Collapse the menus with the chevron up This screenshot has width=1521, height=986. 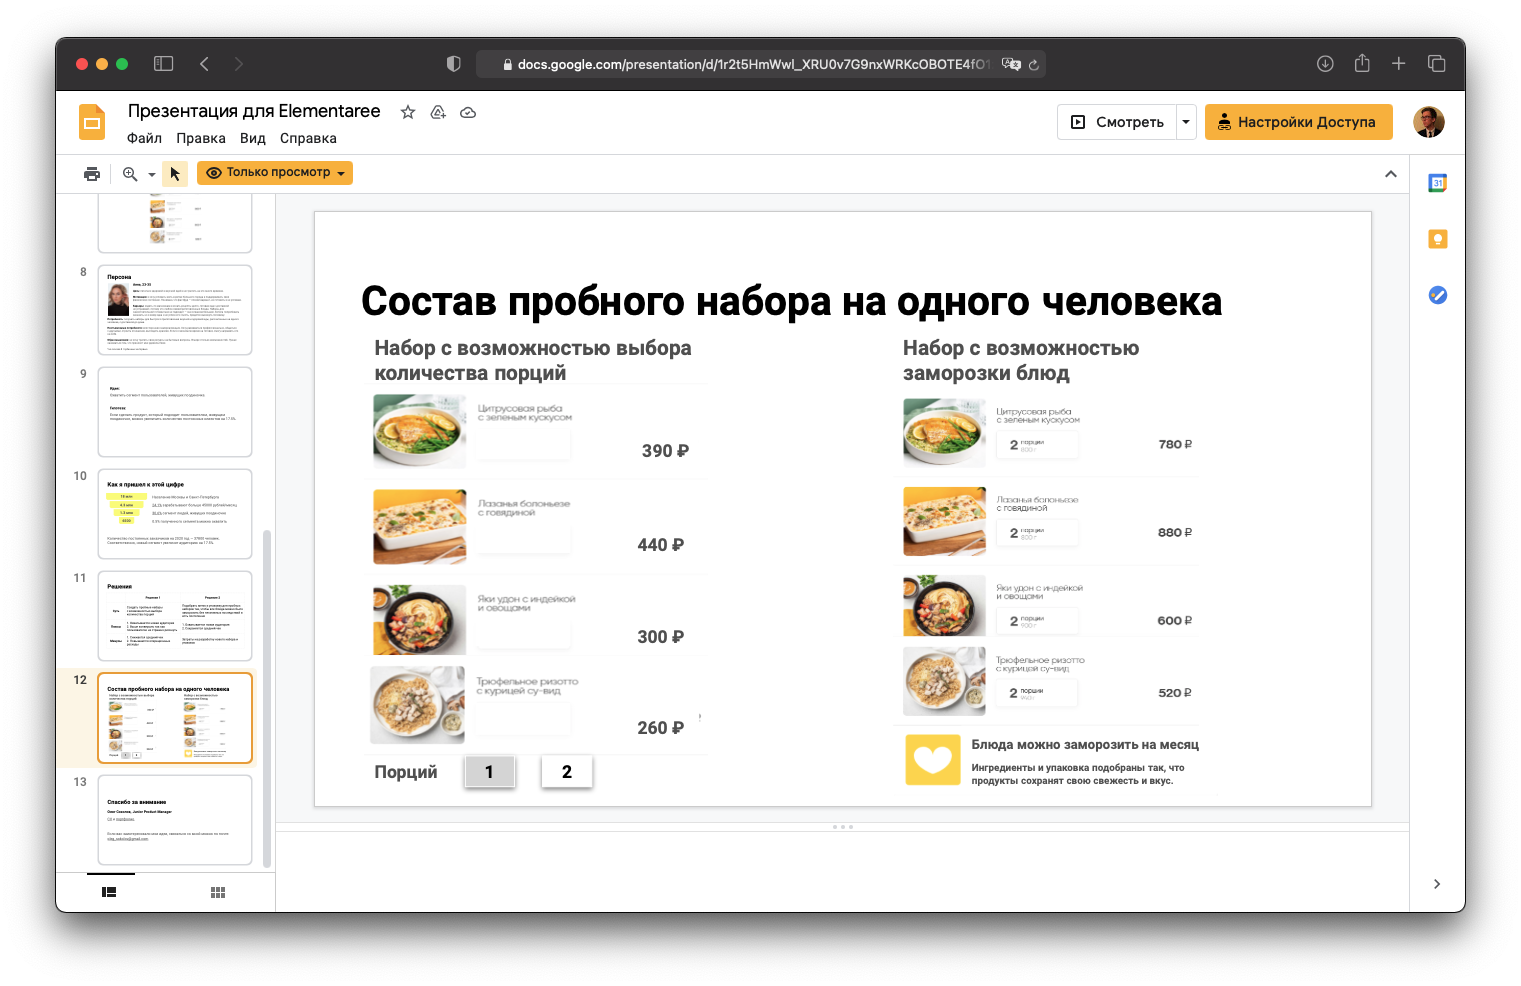tap(1390, 174)
